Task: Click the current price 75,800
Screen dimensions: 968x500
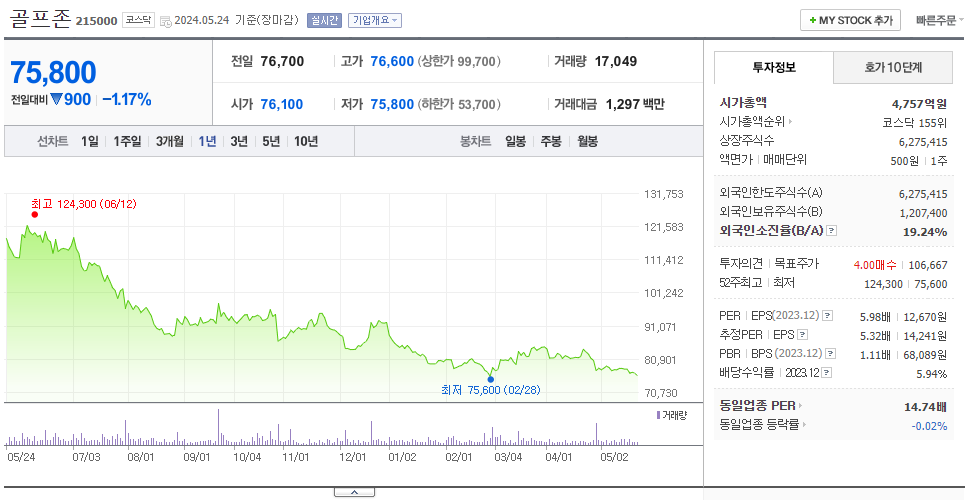Action: pyautogui.click(x=53, y=72)
